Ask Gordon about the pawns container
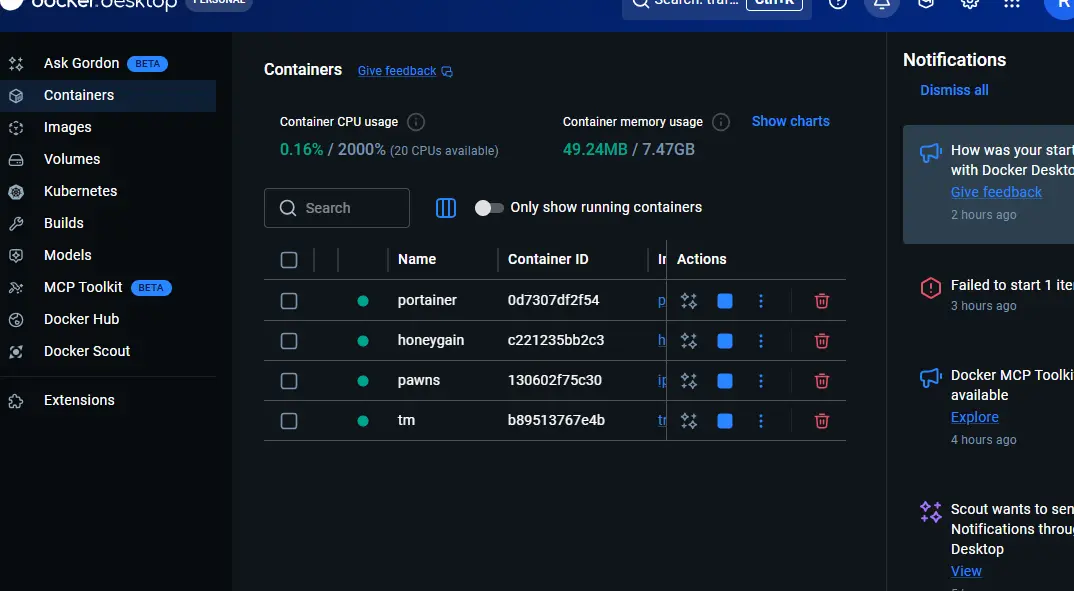Screen dimensions: 1074x591 pyautogui.click(x=688, y=381)
